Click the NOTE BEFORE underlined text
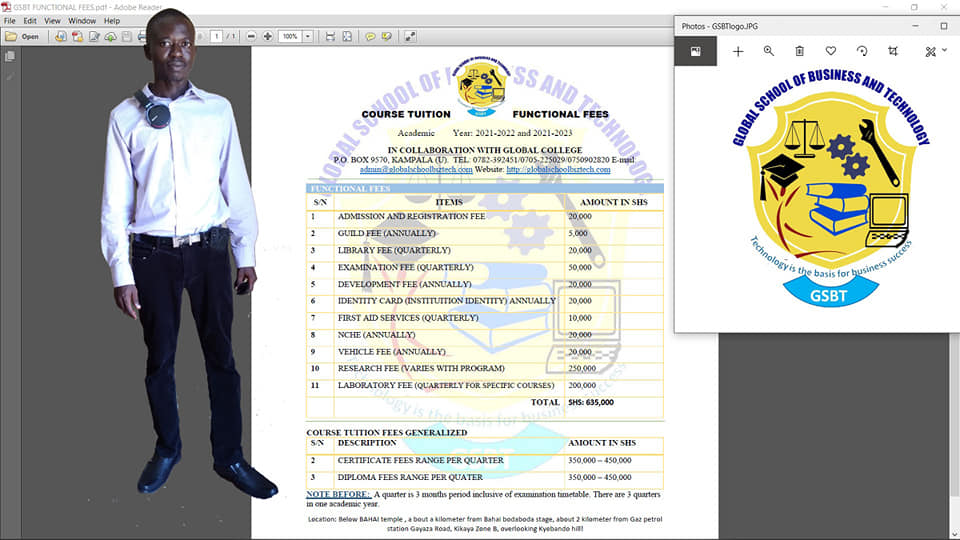 (x=338, y=494)
